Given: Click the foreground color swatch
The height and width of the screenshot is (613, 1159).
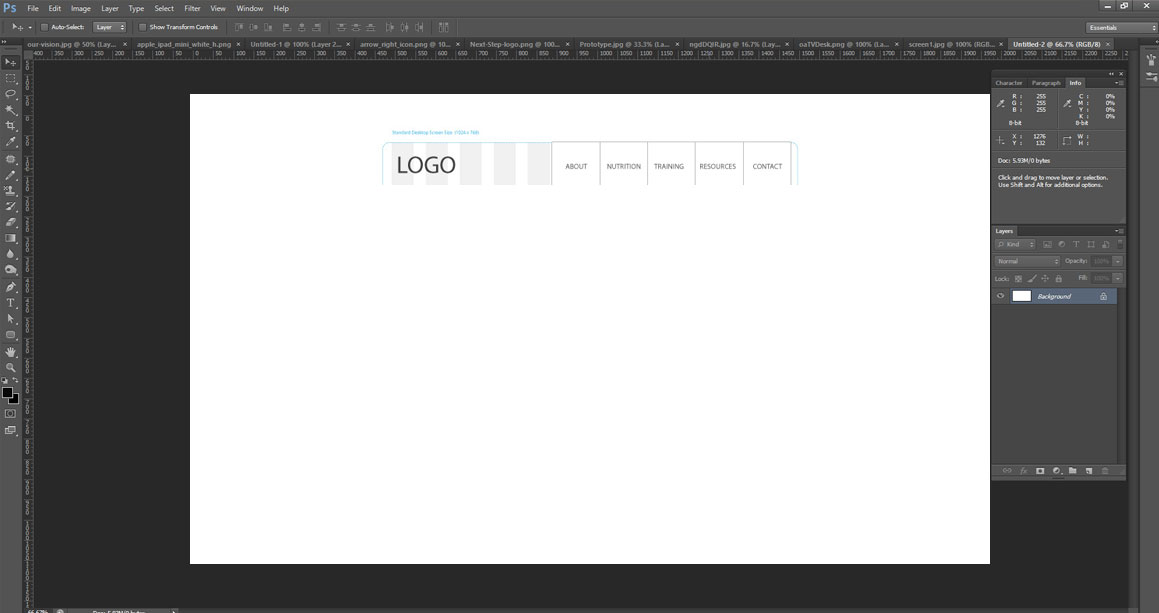Looking at the screenshot, I should point(7,393).
